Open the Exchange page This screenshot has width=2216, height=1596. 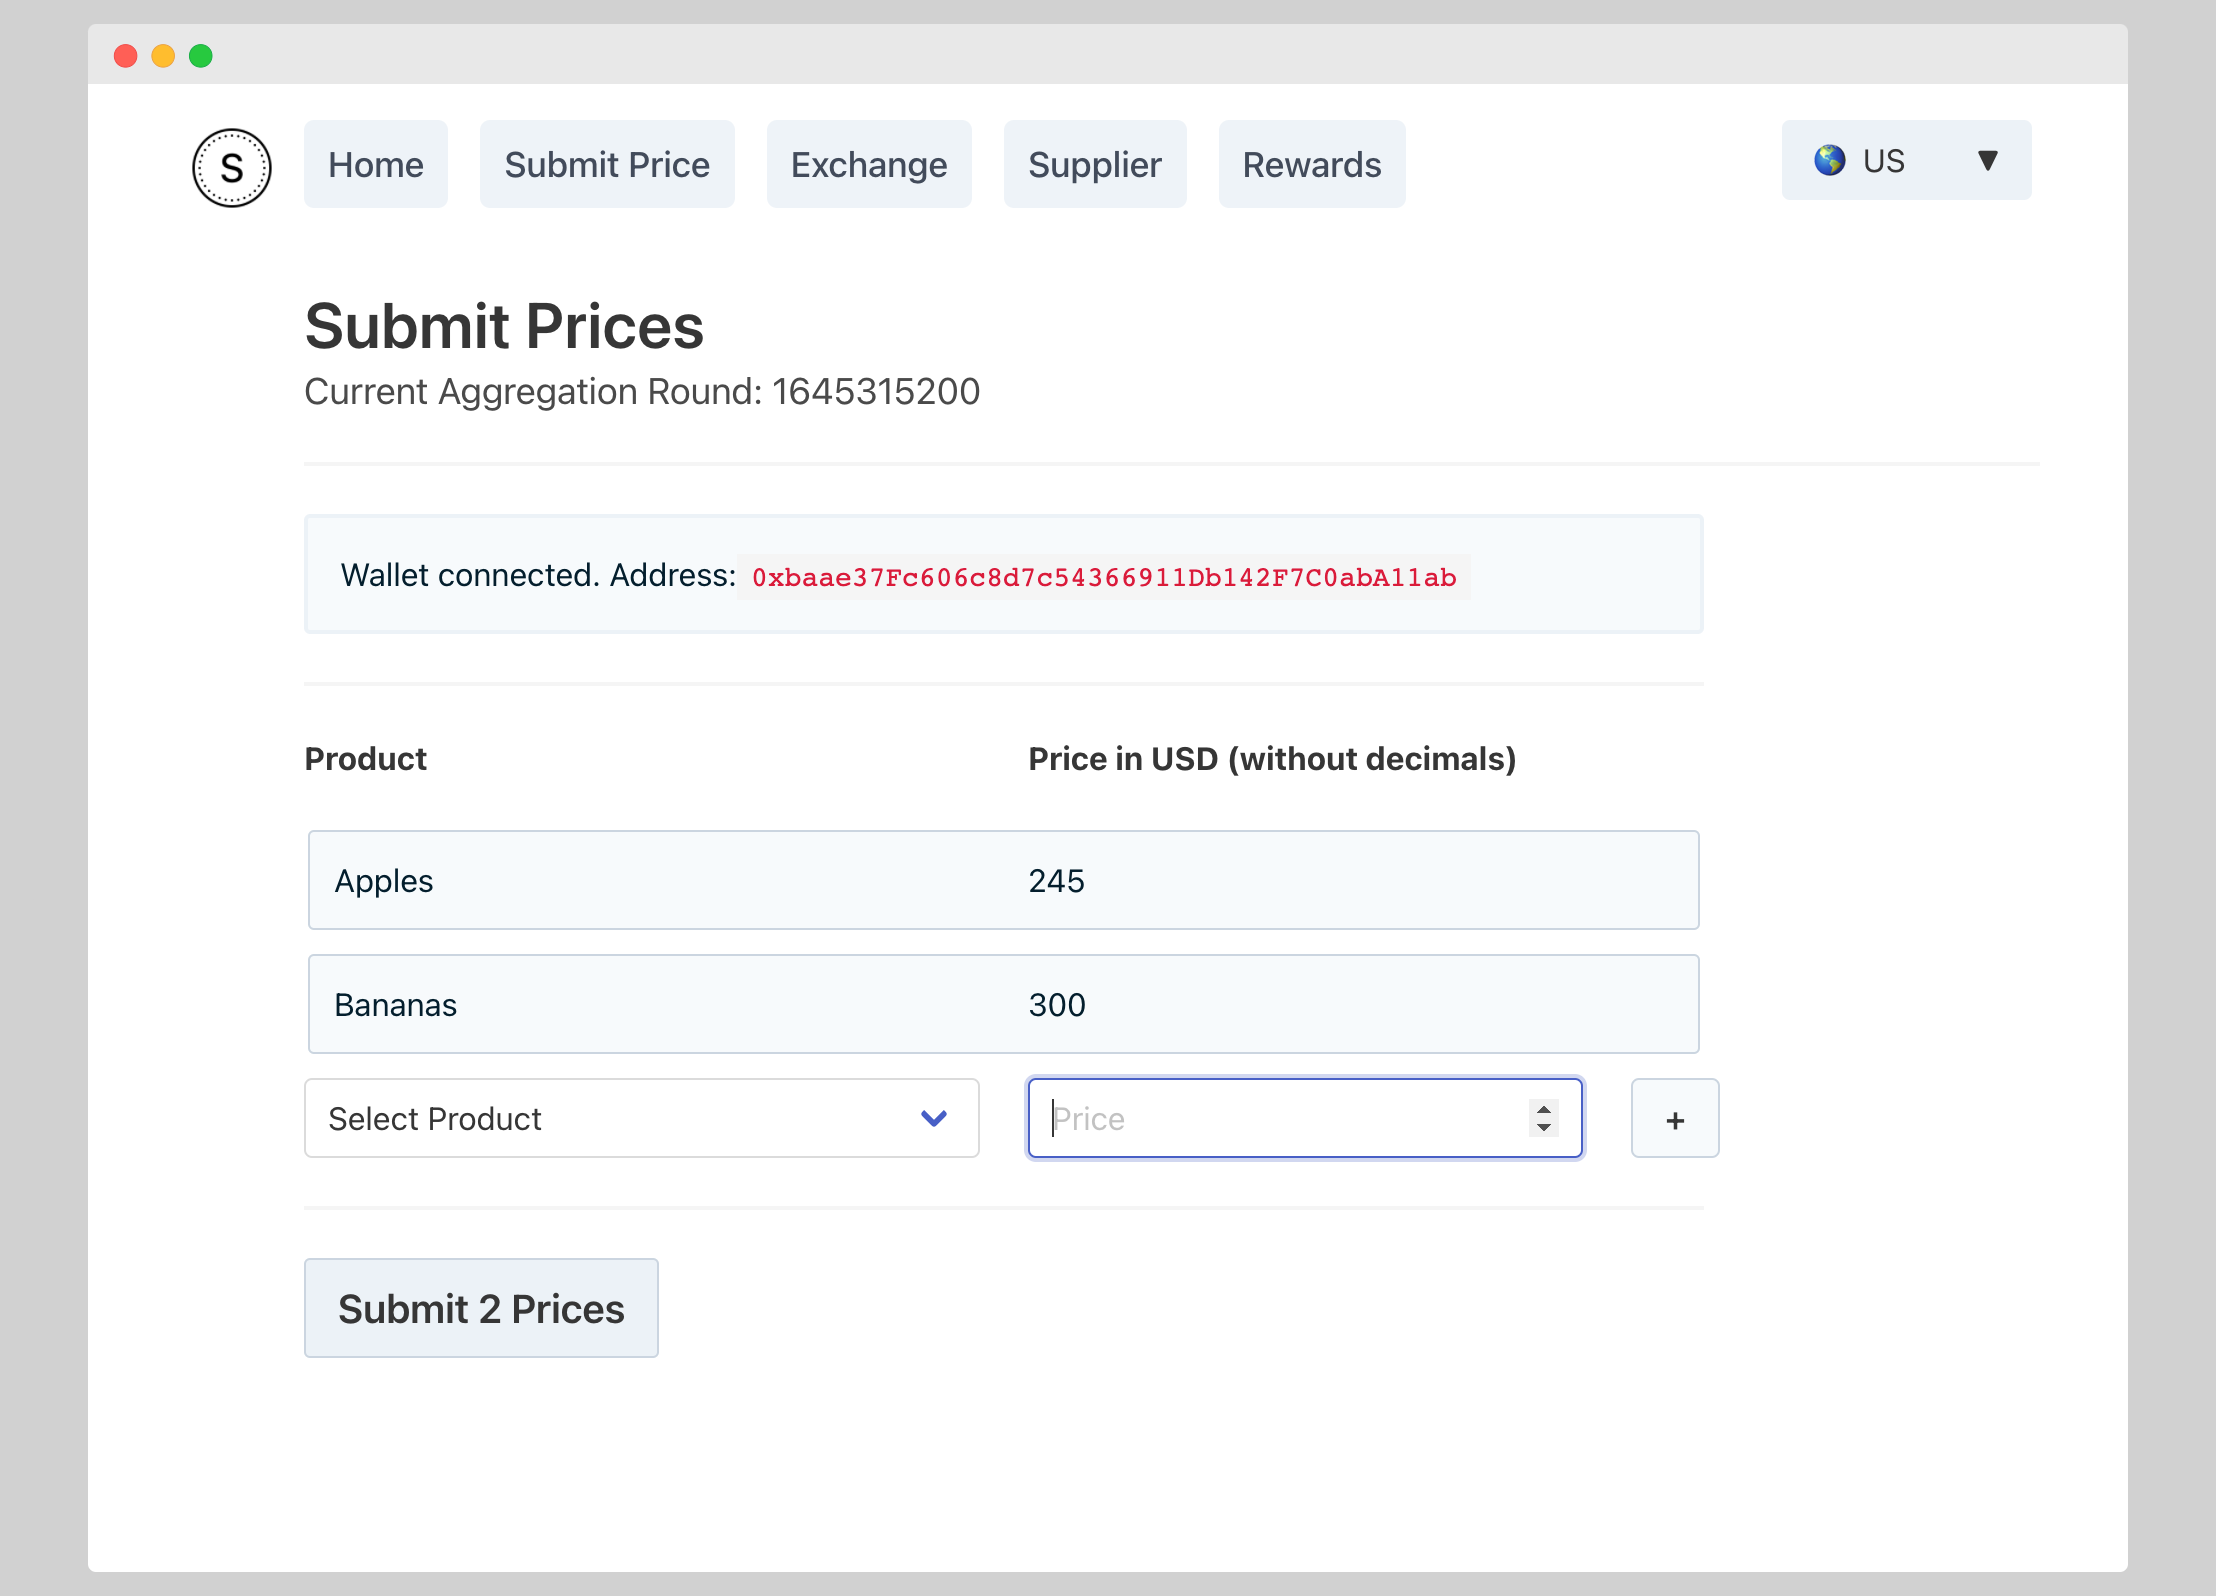pyautogui.click(x=868, y=164)
